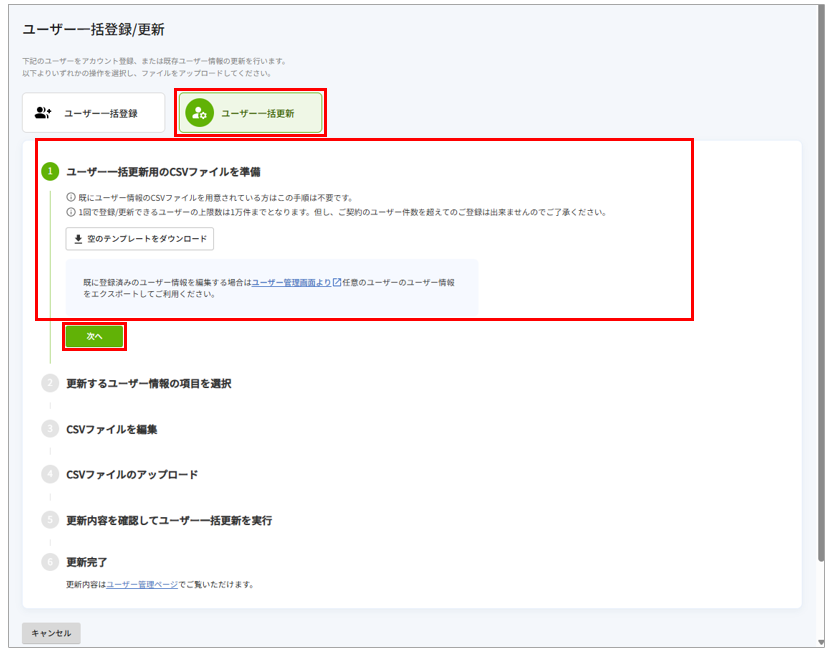832x655 pixels.
Task: Click the green 次へ button
Action: point(94,337)
